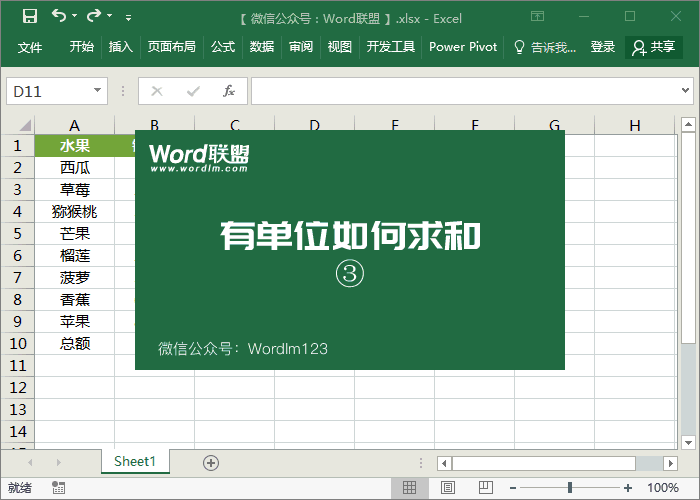Click the 总额 cell

(75, 343)
